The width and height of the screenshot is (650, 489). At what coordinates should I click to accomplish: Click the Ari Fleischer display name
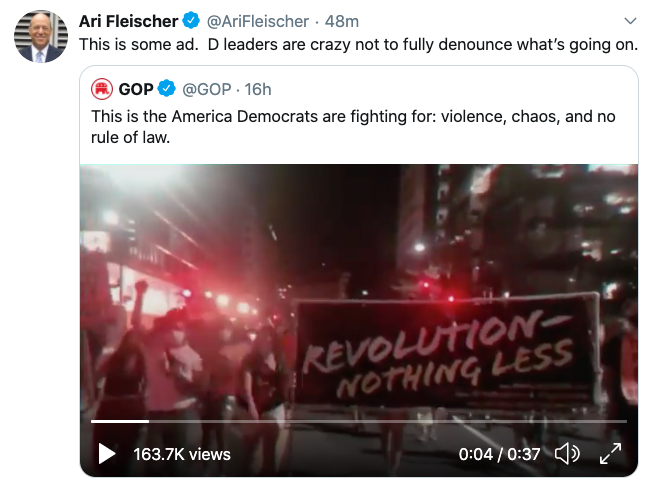pyautogui.click(x=129, y=21)
